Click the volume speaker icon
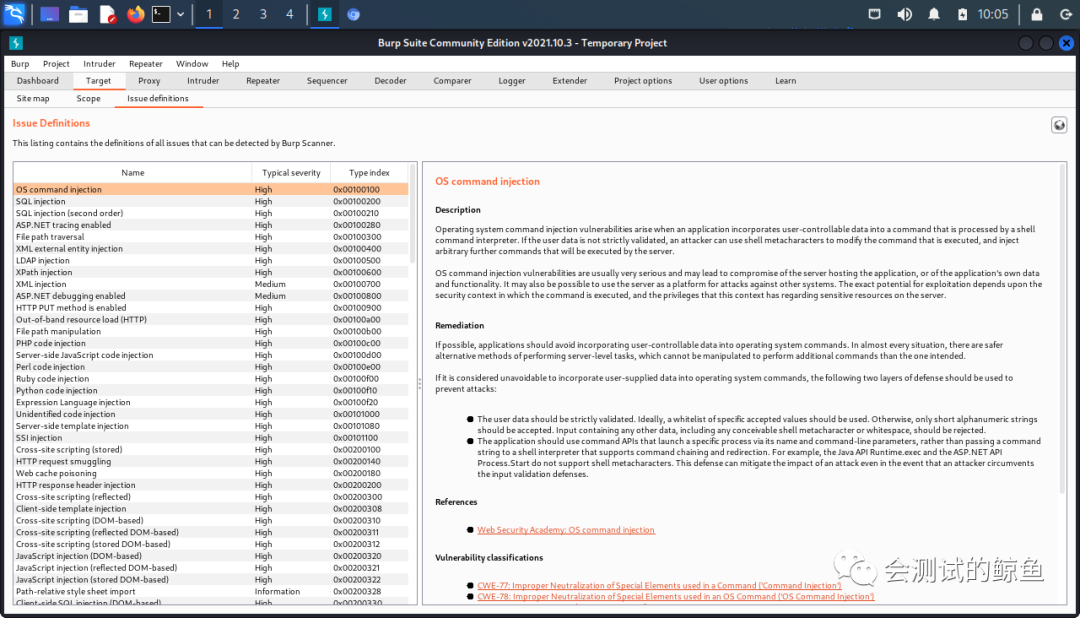 pyautogui.click(x=904, y=14)
